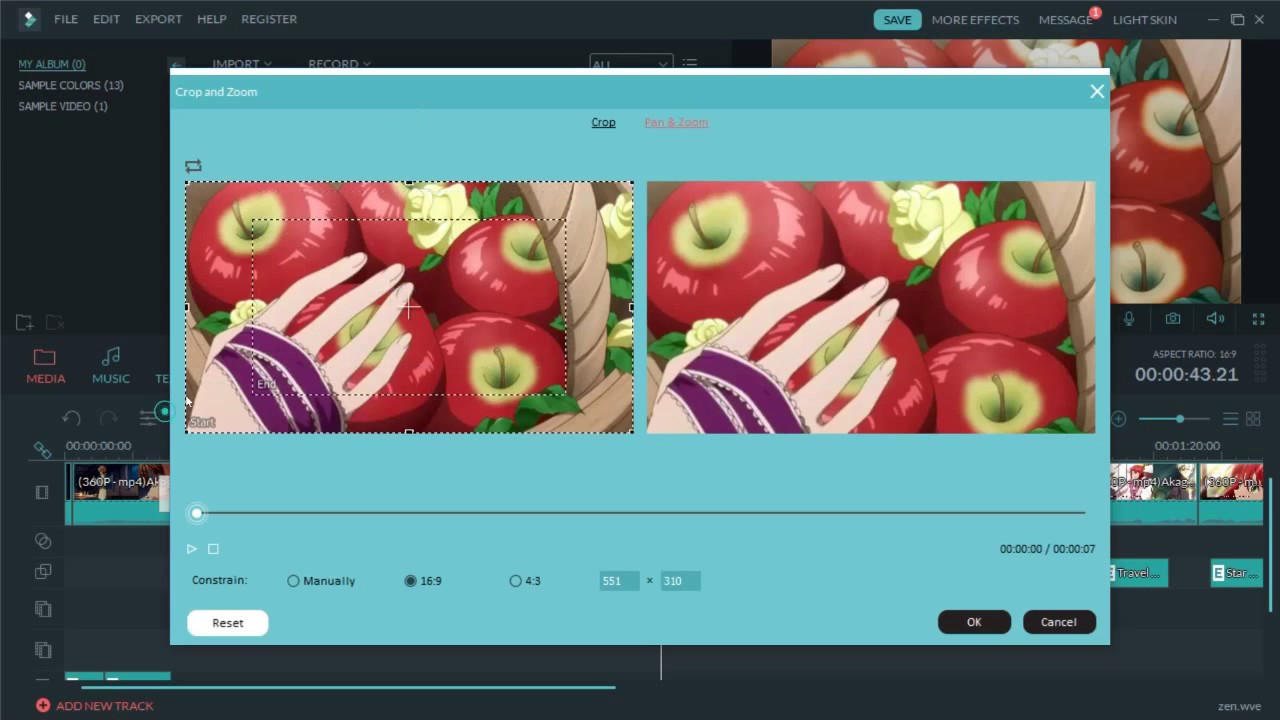Screen dimensions: 1280x720
Task: Close the Crop and Zoom dialog
Action: click(x=1097, y=91)
